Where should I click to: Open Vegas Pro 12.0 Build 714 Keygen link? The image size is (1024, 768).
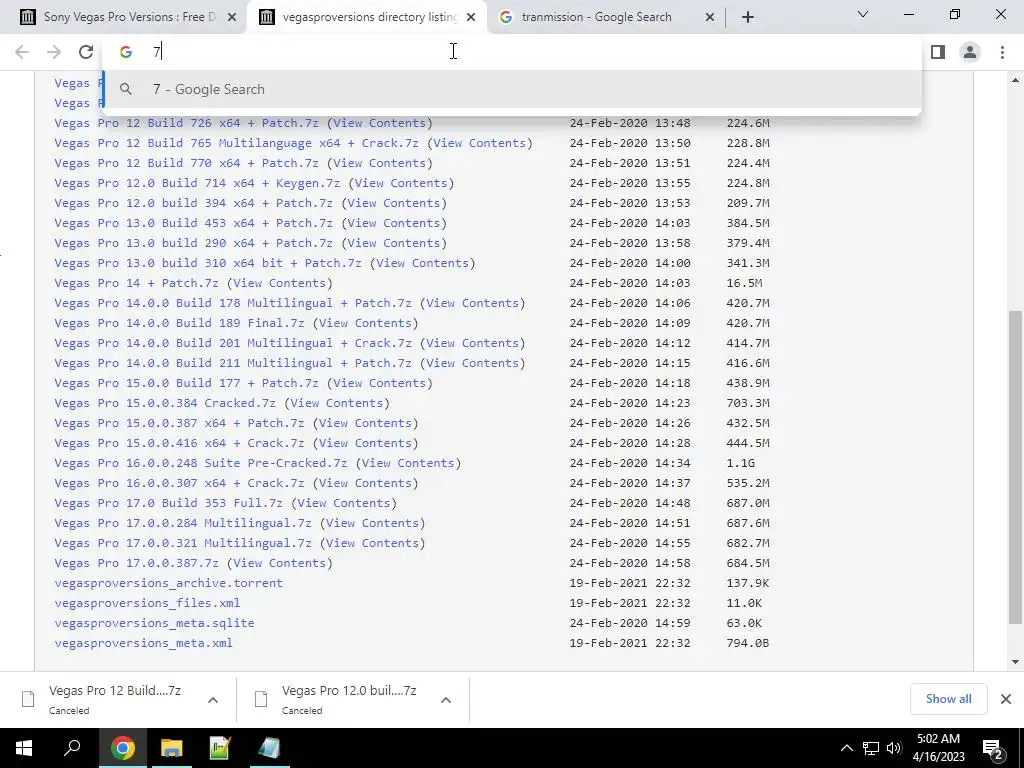point(197,183)
